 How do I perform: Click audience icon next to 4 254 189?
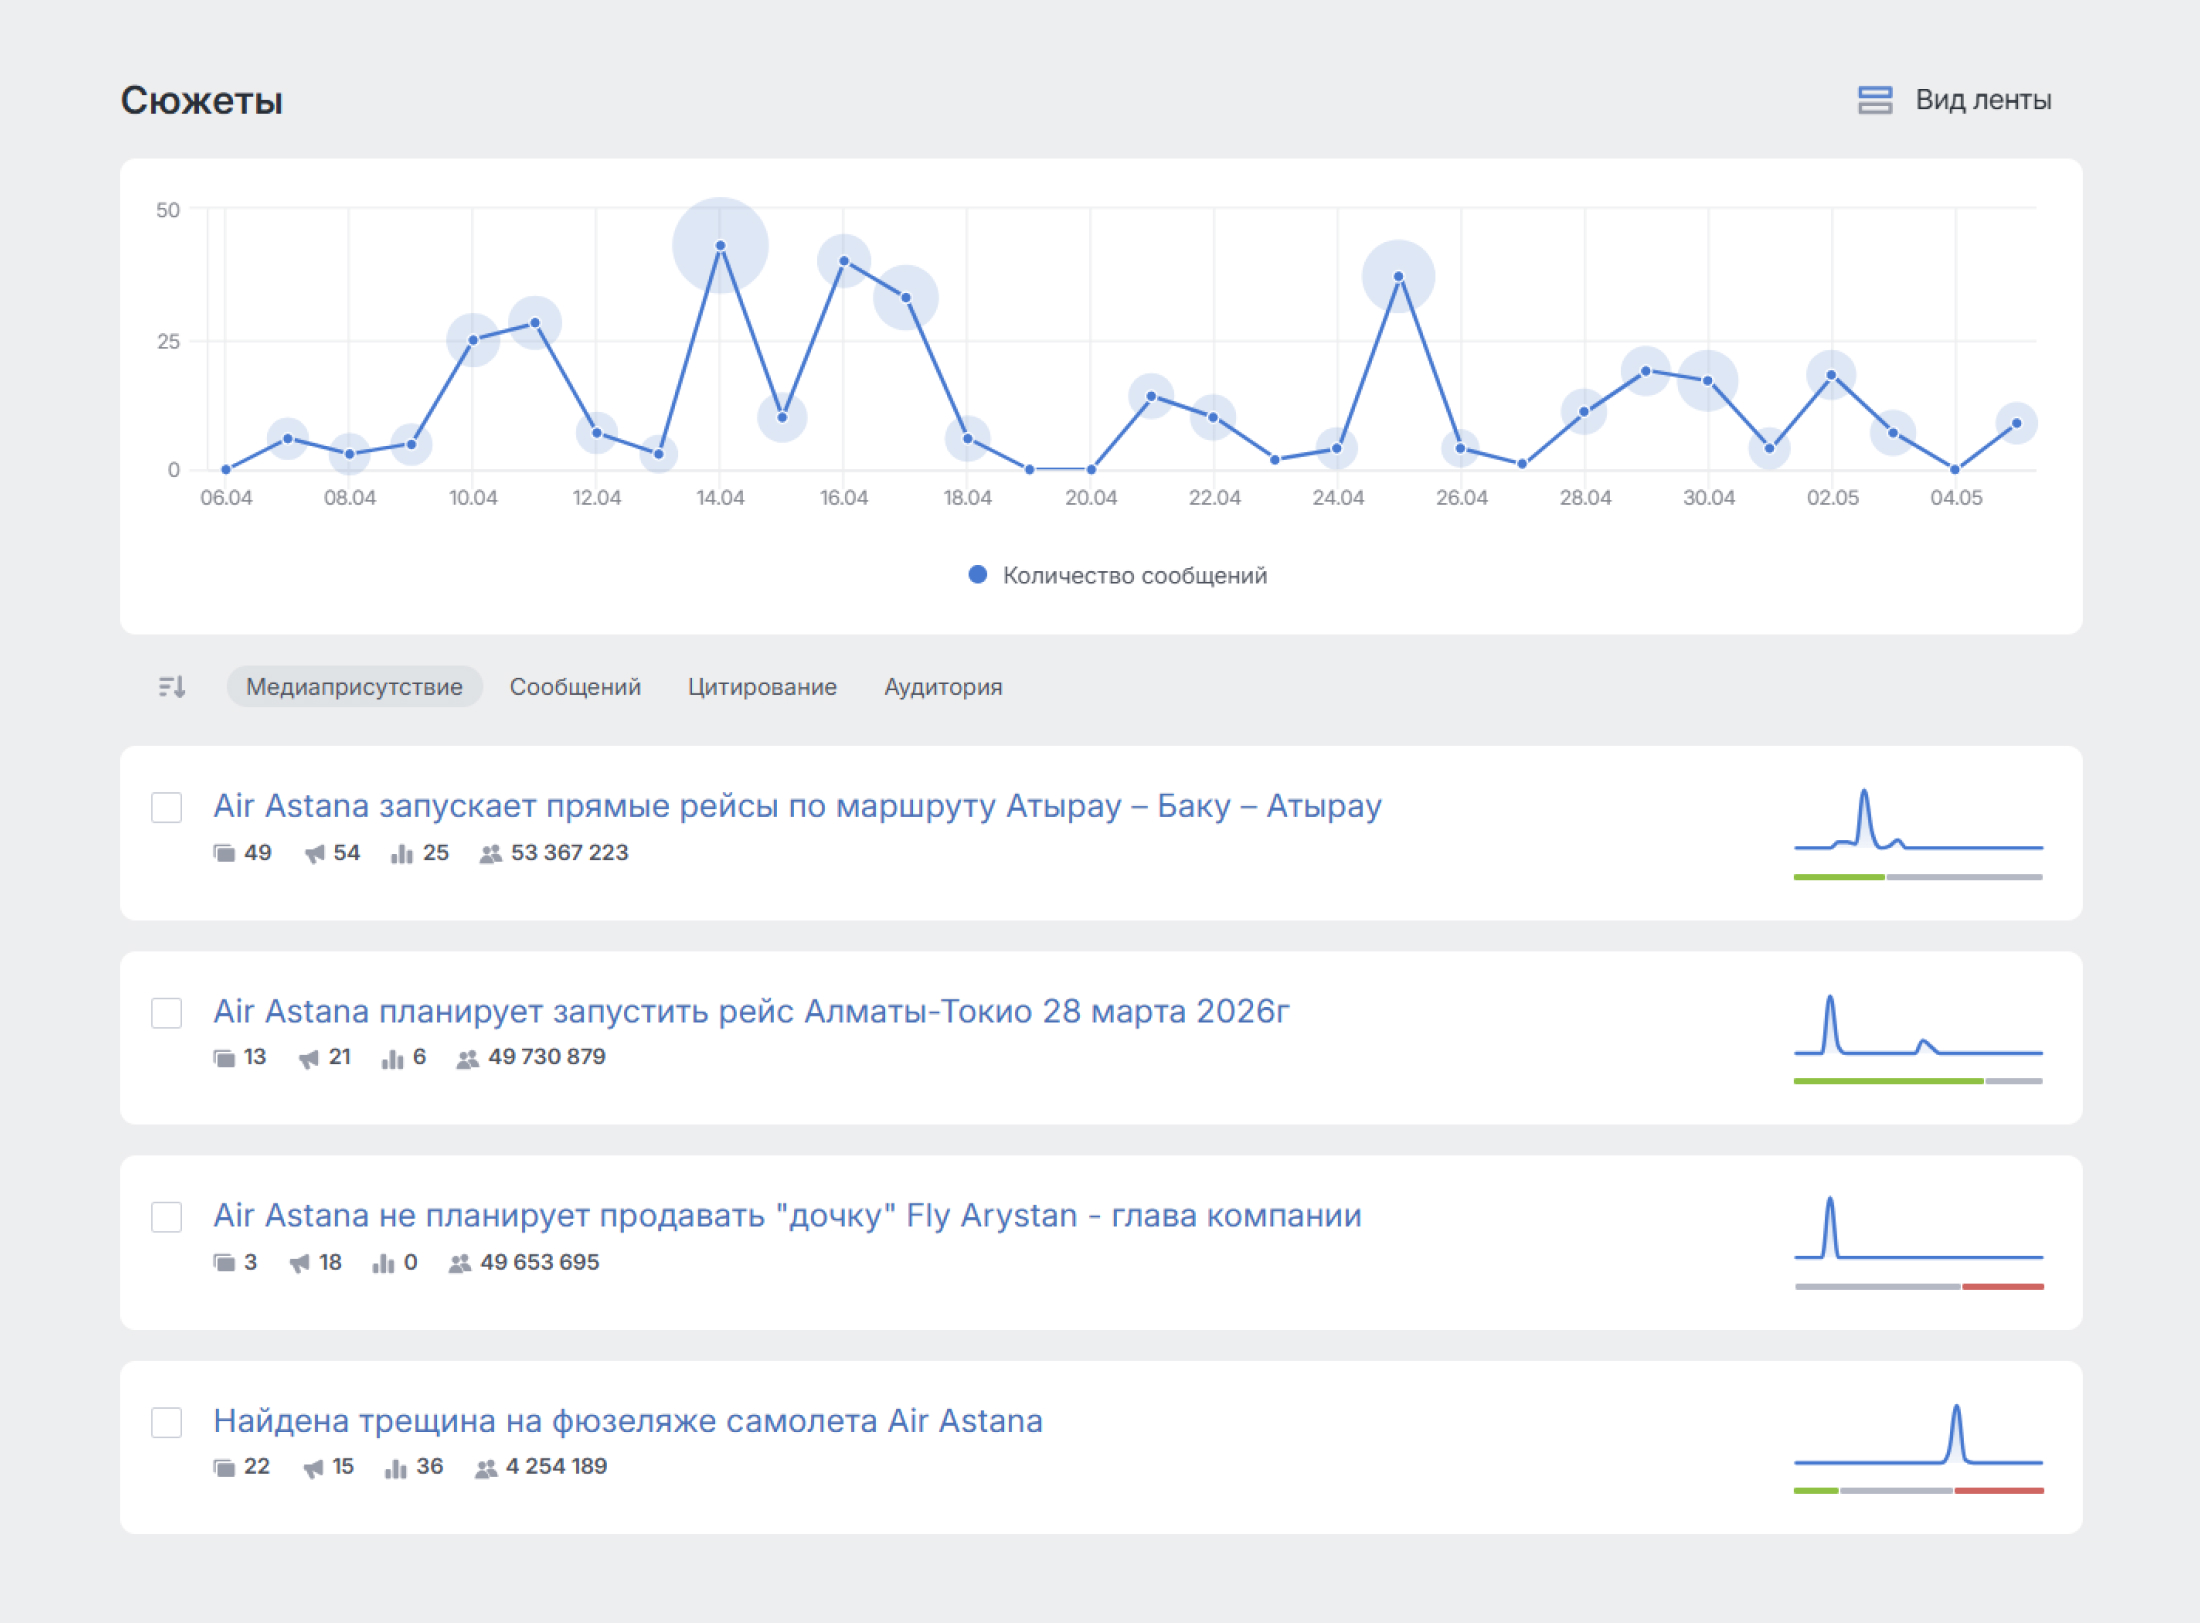click(x=485, y=1467)
